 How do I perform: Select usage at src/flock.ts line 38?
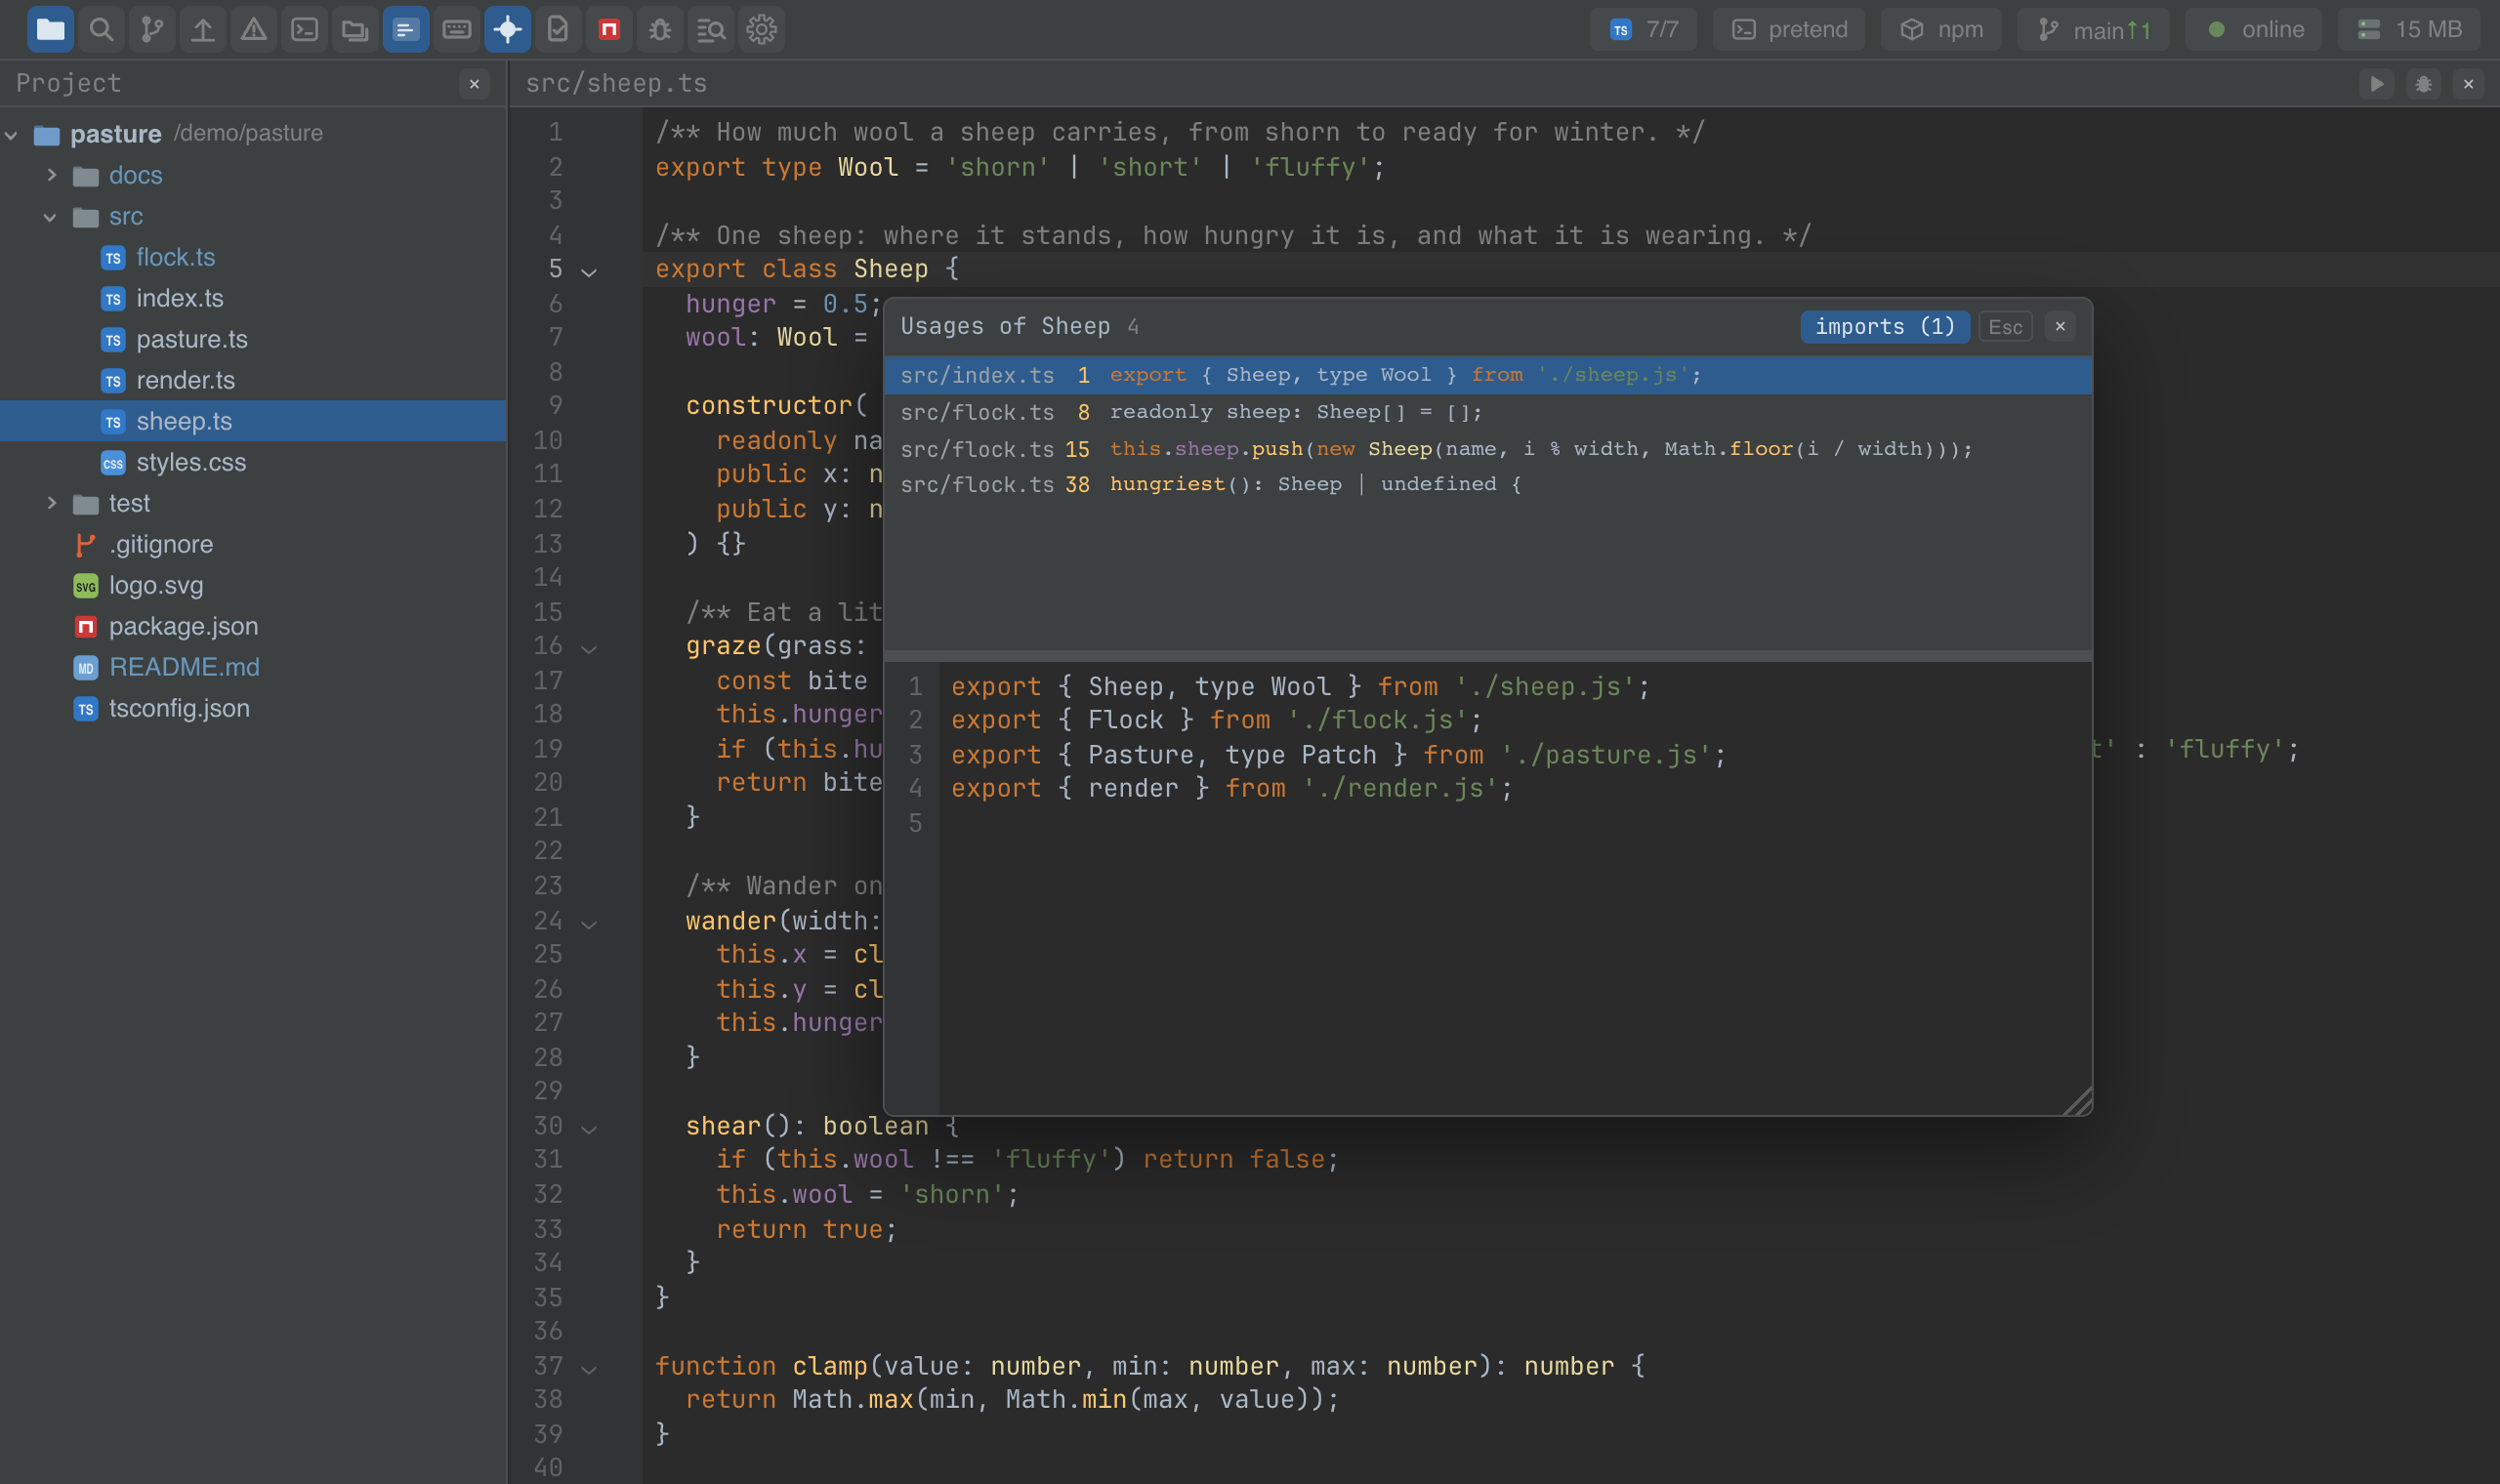[x=1488, y=484]
